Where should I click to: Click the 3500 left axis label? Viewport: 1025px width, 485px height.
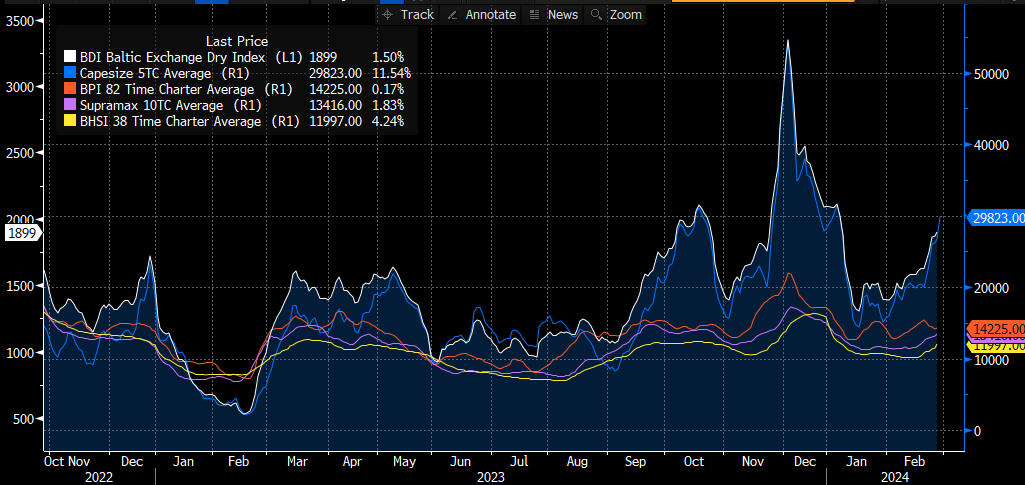18,21
